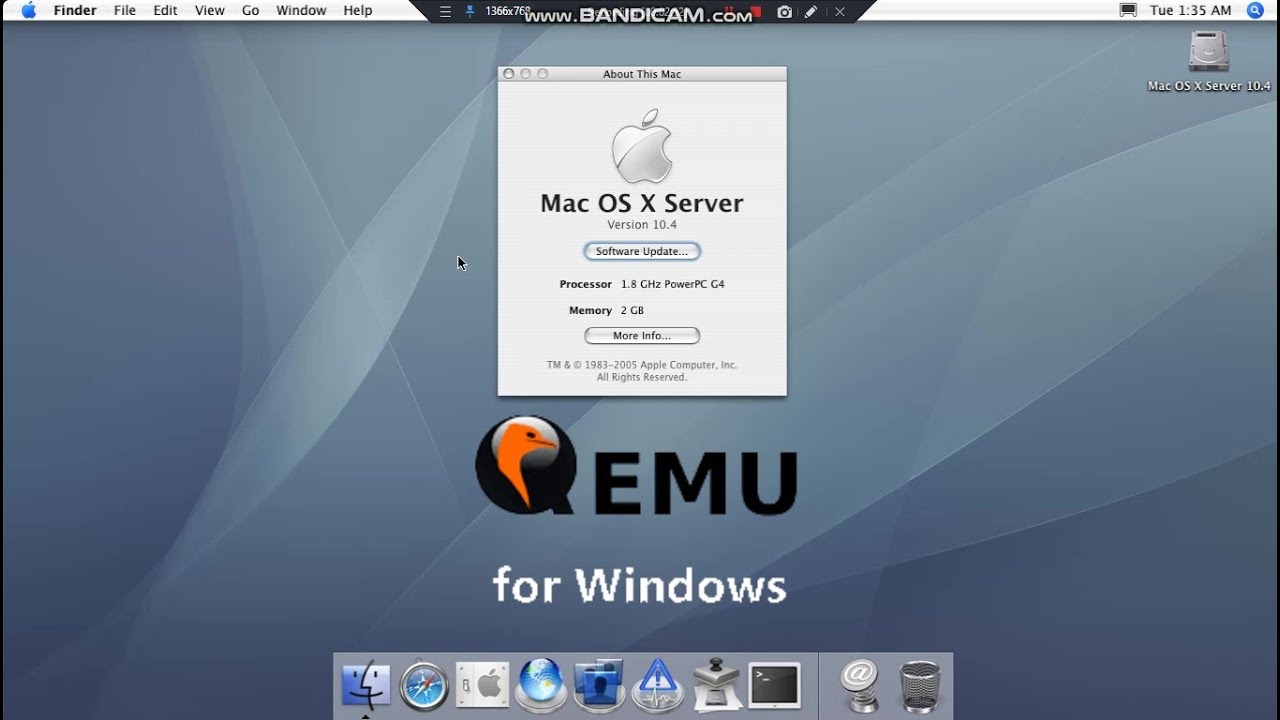Take a screenshot with Bandicam camera icon

coord(785,12)
